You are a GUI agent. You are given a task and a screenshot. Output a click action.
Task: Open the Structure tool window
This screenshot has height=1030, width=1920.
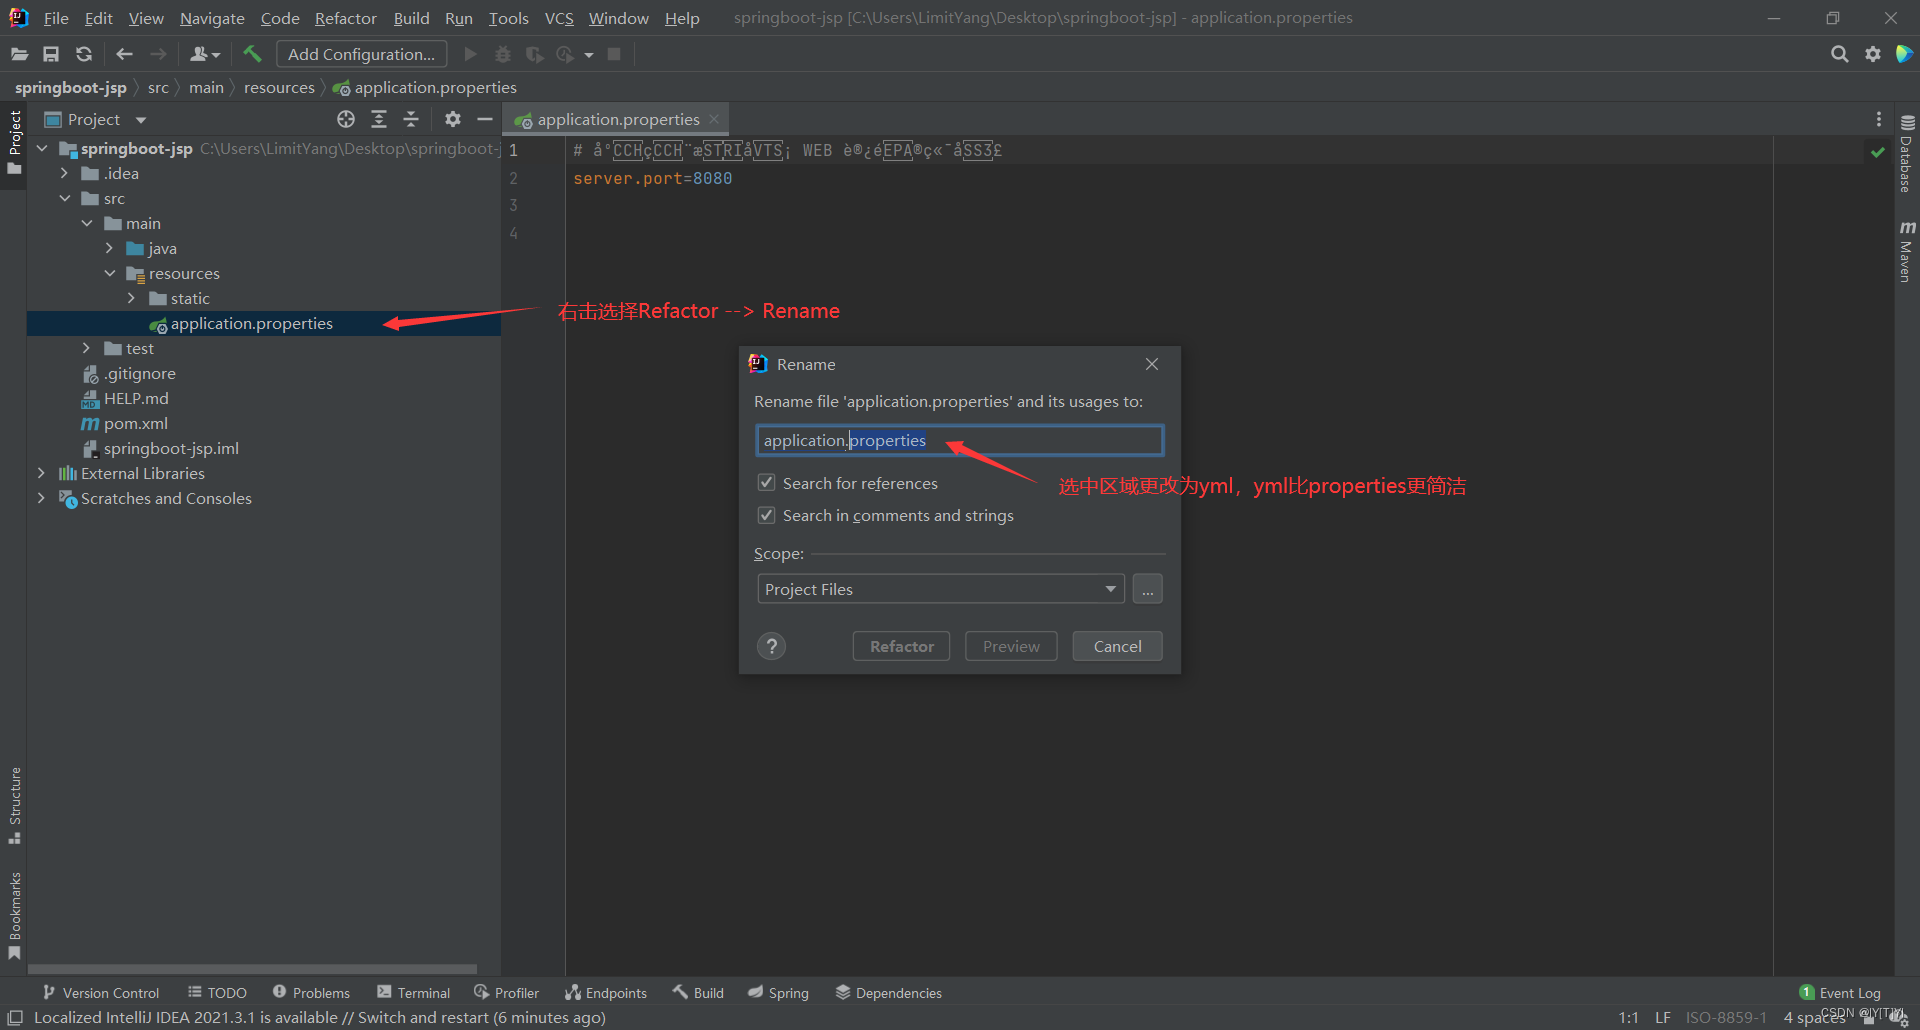(14, 805)
